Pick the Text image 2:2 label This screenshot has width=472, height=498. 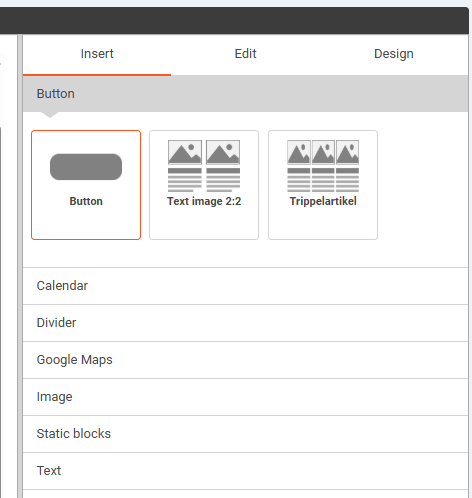[204, 201]
